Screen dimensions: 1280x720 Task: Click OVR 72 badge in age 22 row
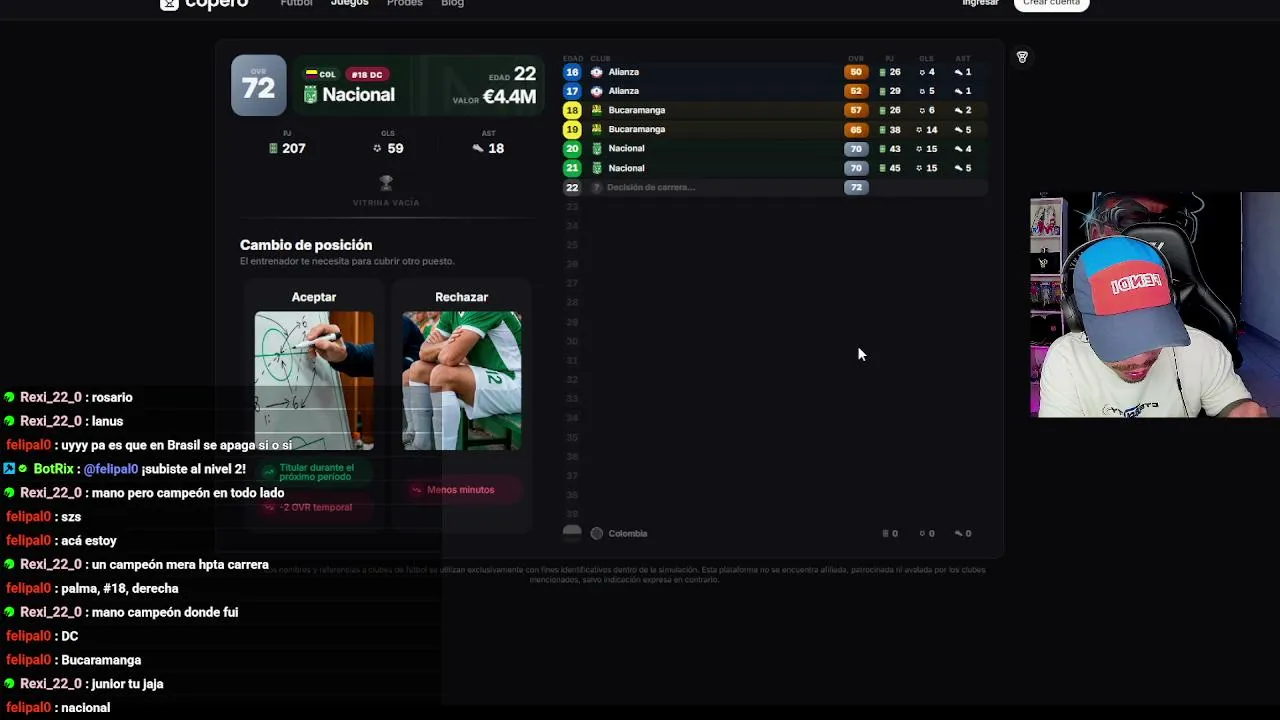click(856, 187)
